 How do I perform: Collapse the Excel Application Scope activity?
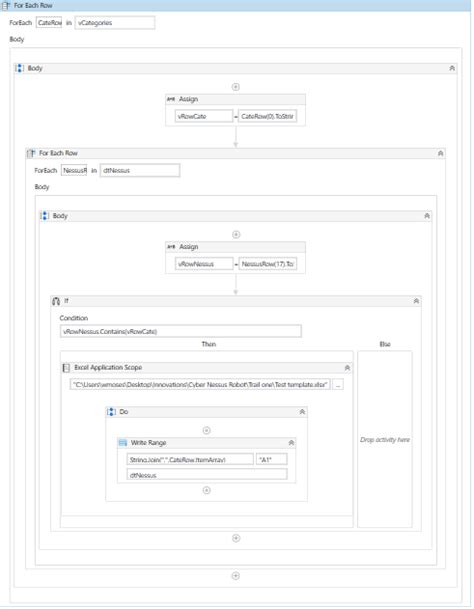347,367
